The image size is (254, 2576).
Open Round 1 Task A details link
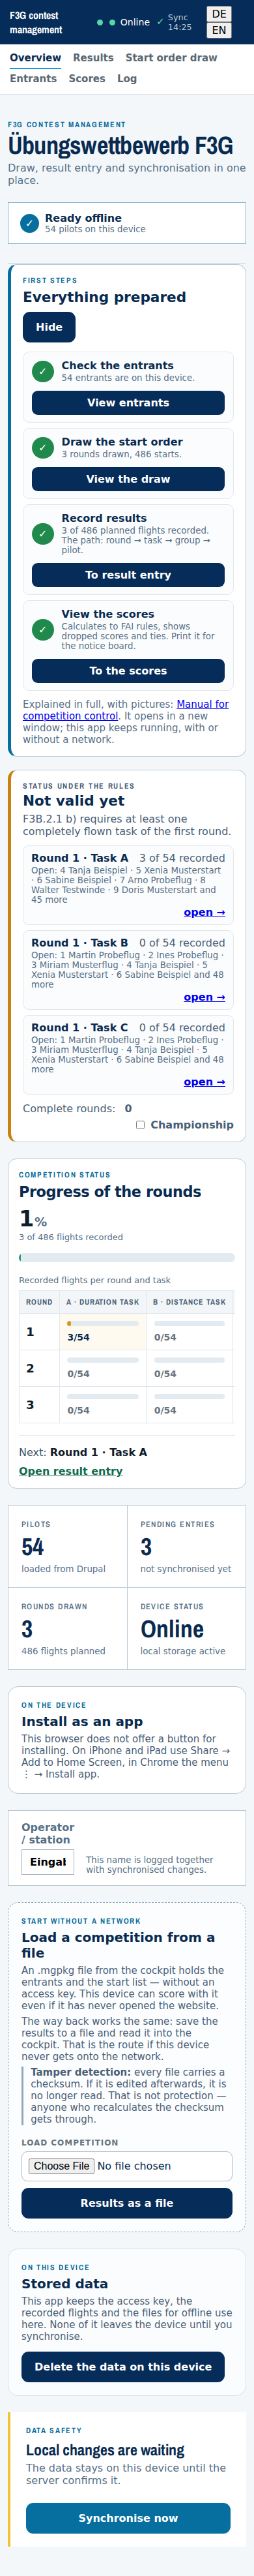tap(204, 912)
